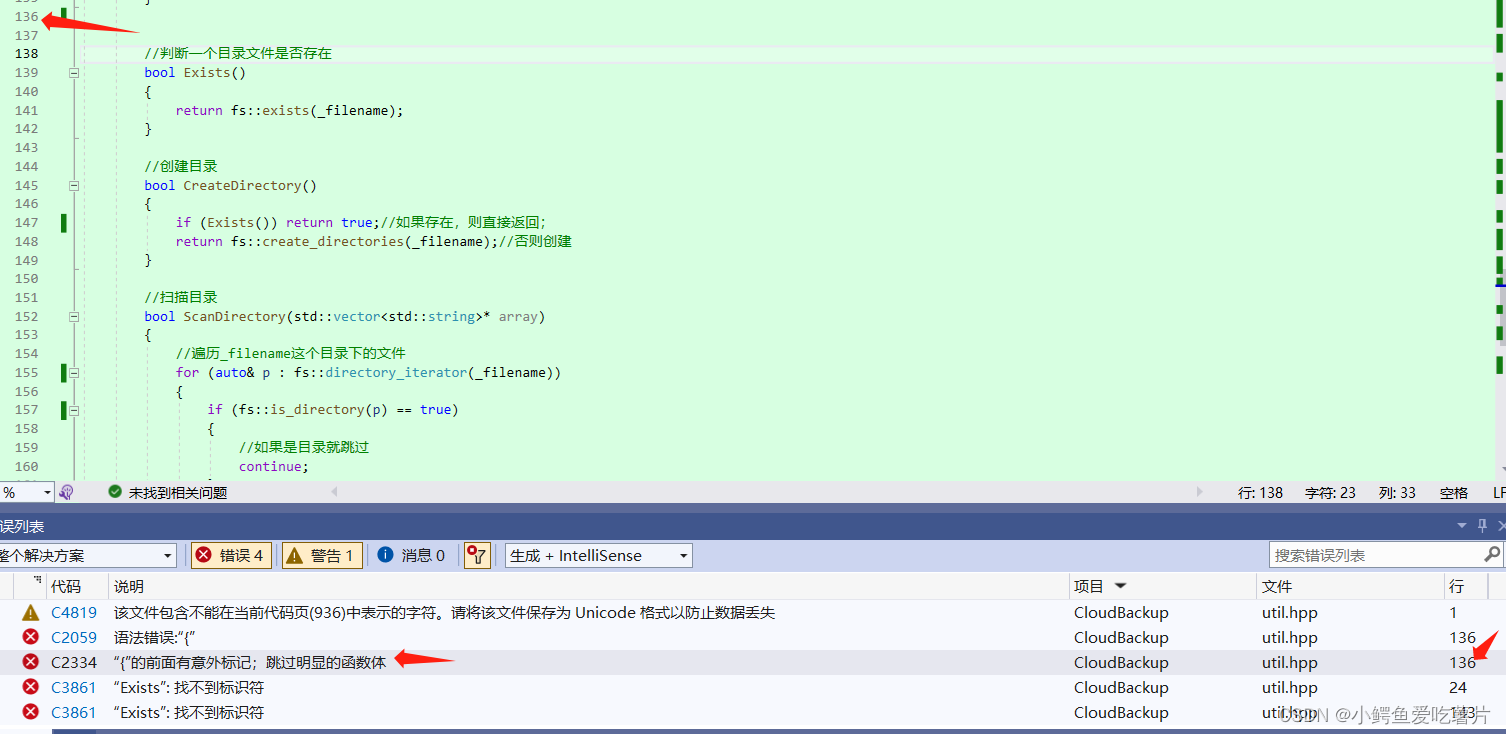Screen dimensions: 1506x734
Task: Click the 行: 138 status indicator
Action: 1260,492
